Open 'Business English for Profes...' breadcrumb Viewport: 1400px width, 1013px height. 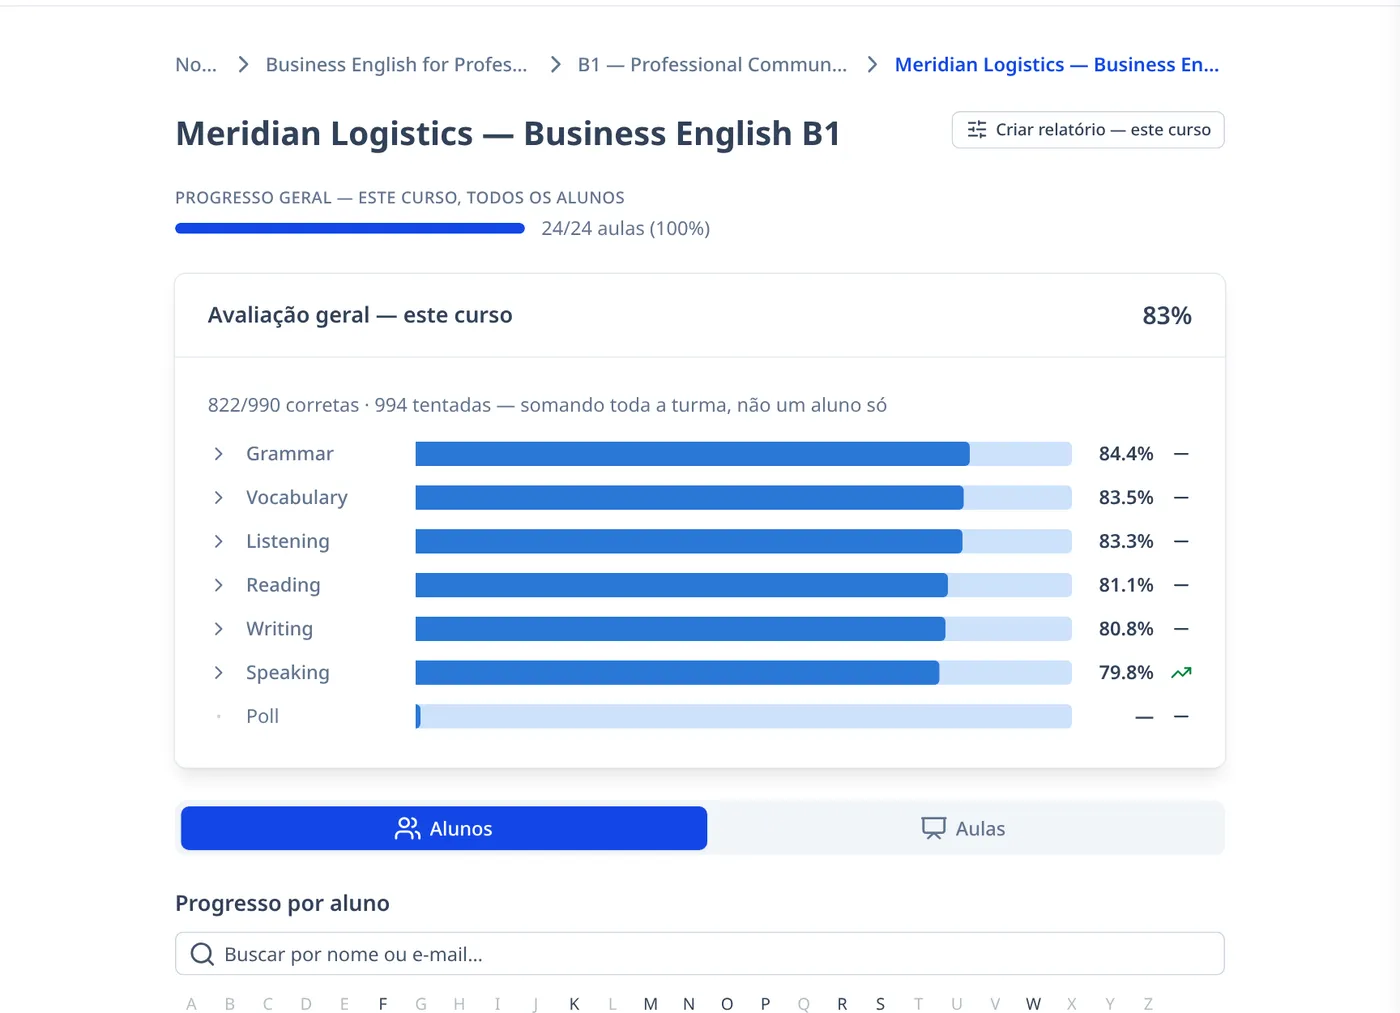point(396,65)
